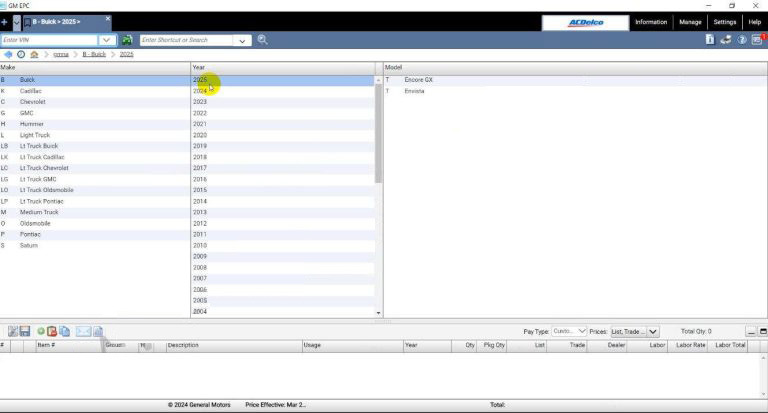The height and width of the screenshot is (413, 768).
Task: Open the Manage menu
Action: [690, 22]
